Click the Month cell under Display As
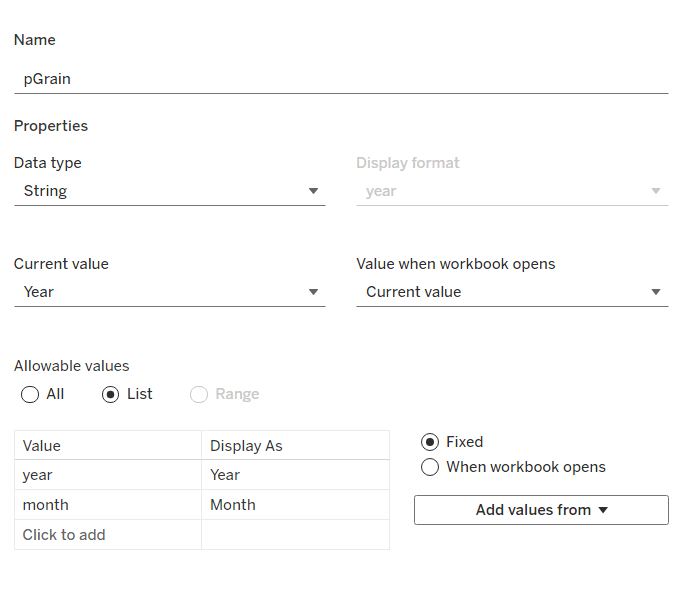This screenshot has width=680, height=602. (x=295, y=505)
